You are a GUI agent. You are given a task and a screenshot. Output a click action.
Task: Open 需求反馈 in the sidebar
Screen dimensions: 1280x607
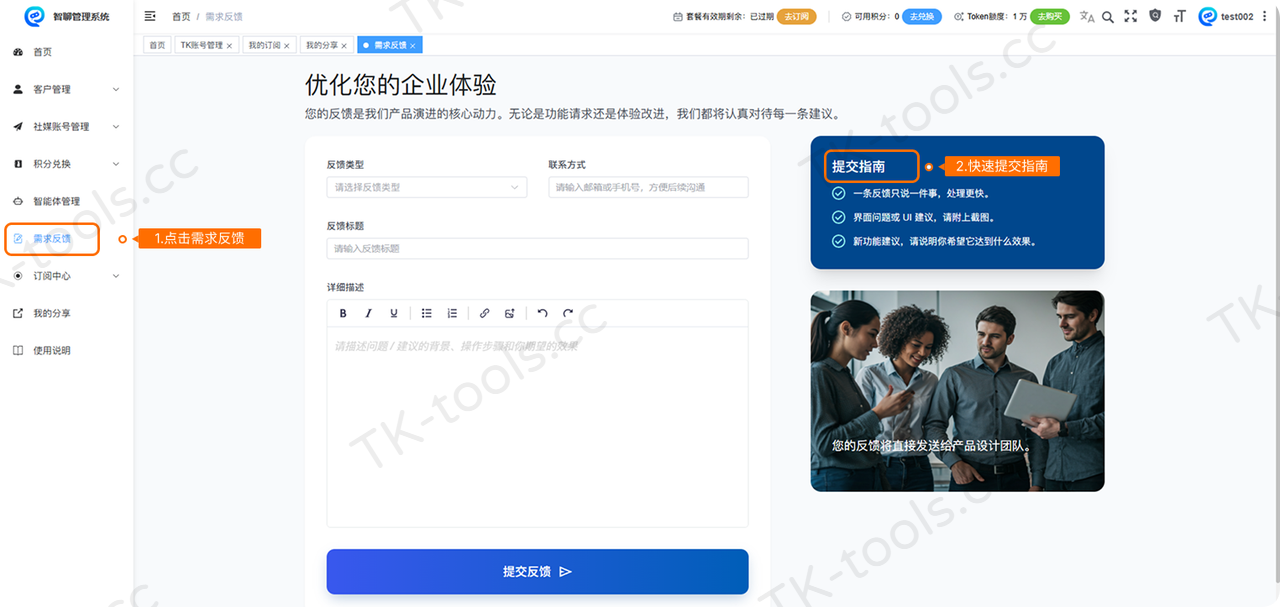pyautogui.click(x=52, y=239)
